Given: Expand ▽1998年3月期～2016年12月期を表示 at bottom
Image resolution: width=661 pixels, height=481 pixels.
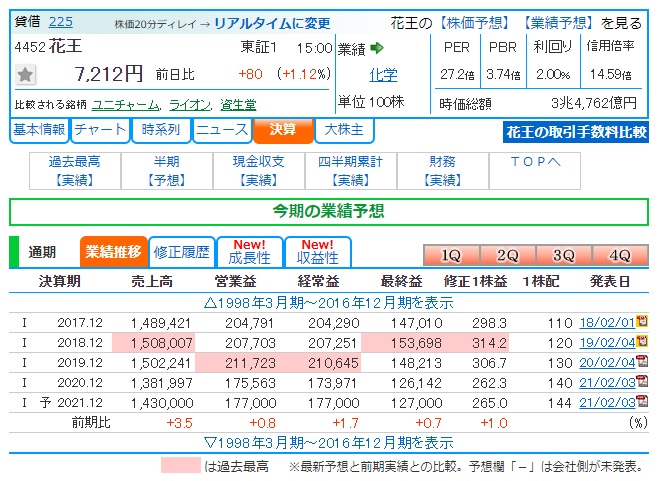Looking at the screenshot, I should click(x=328, y=443).
